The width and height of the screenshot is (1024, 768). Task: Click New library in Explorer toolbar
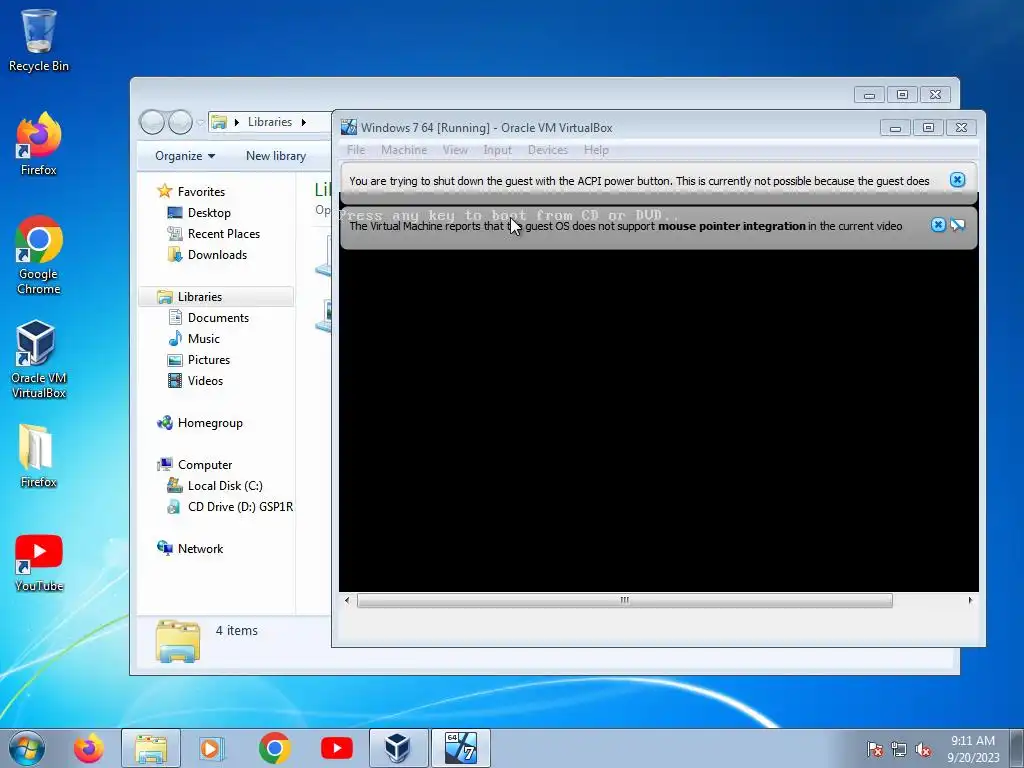(276, 156)
